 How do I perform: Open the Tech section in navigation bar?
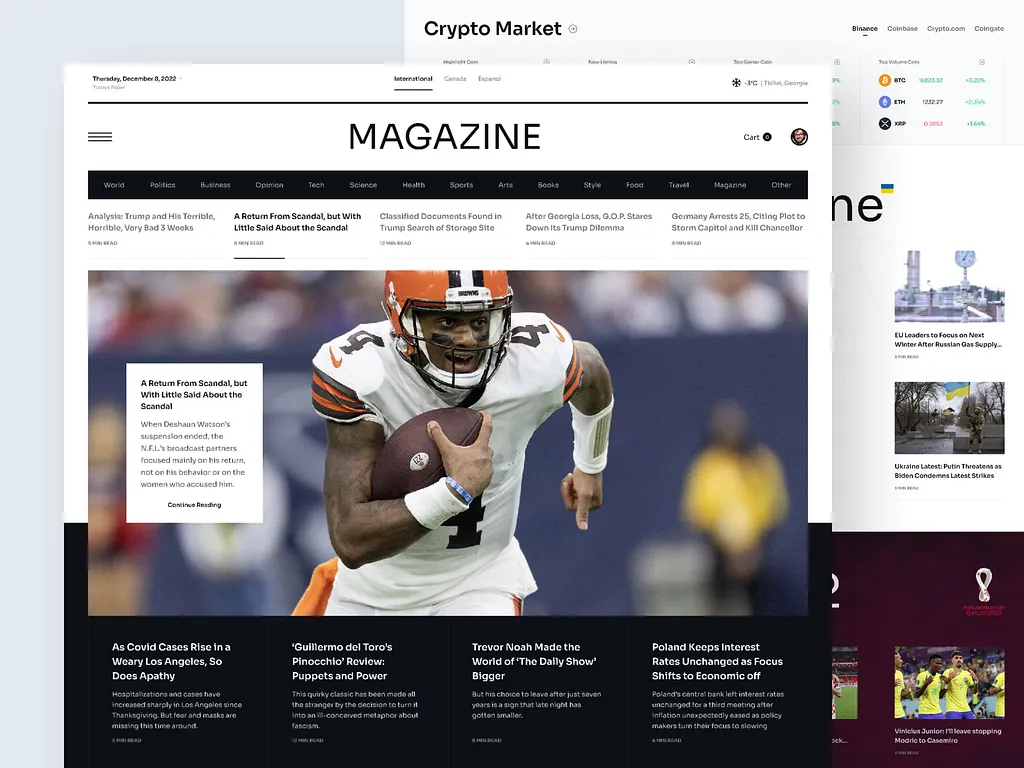click(x=316, y=185)
